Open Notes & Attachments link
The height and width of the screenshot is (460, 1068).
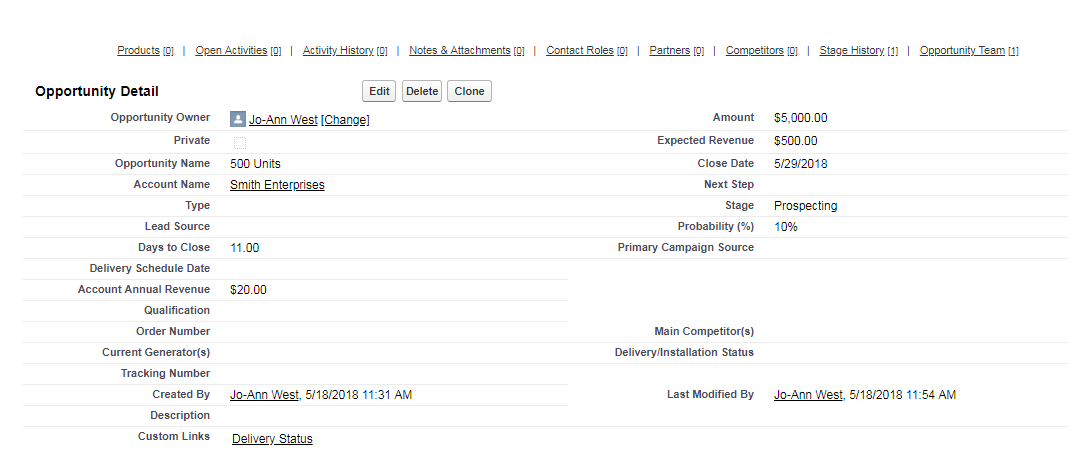click(x=460, y=50)
